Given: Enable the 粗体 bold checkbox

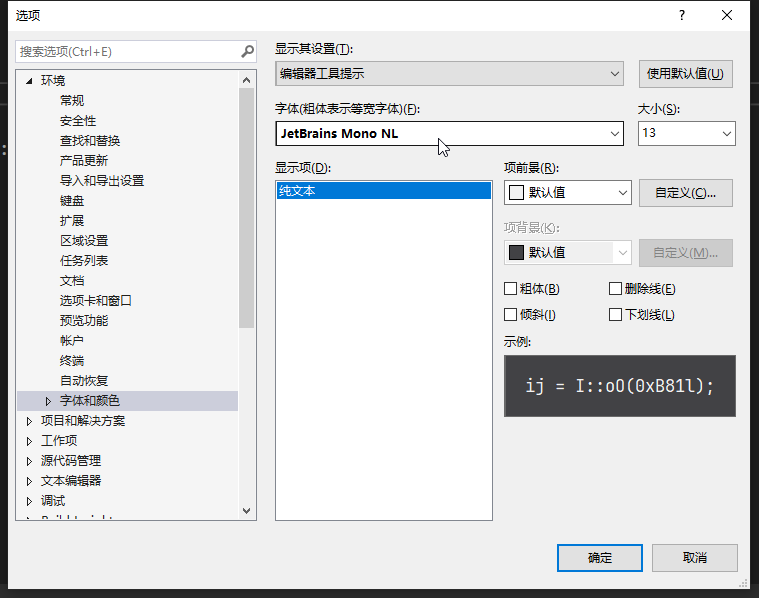Looking at the screenshot, I should [511, 289].
